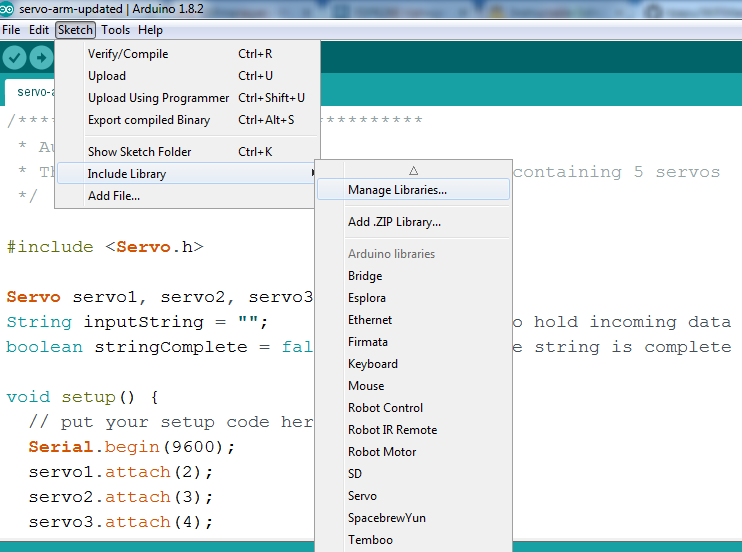The width and height of the screenshot is (742, 552).
Task: Choose Add .ZIP Library...
Action: 414,222
